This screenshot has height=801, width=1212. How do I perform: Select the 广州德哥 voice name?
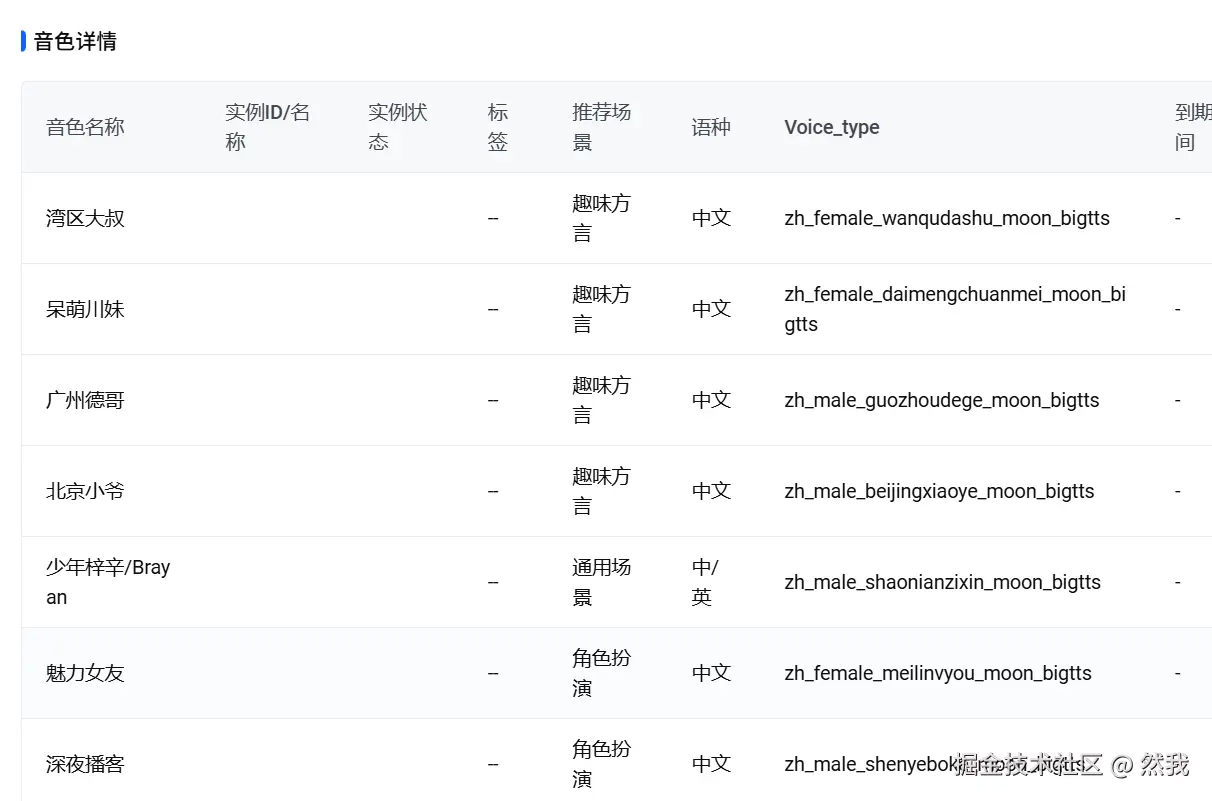(x=85, y=400)
